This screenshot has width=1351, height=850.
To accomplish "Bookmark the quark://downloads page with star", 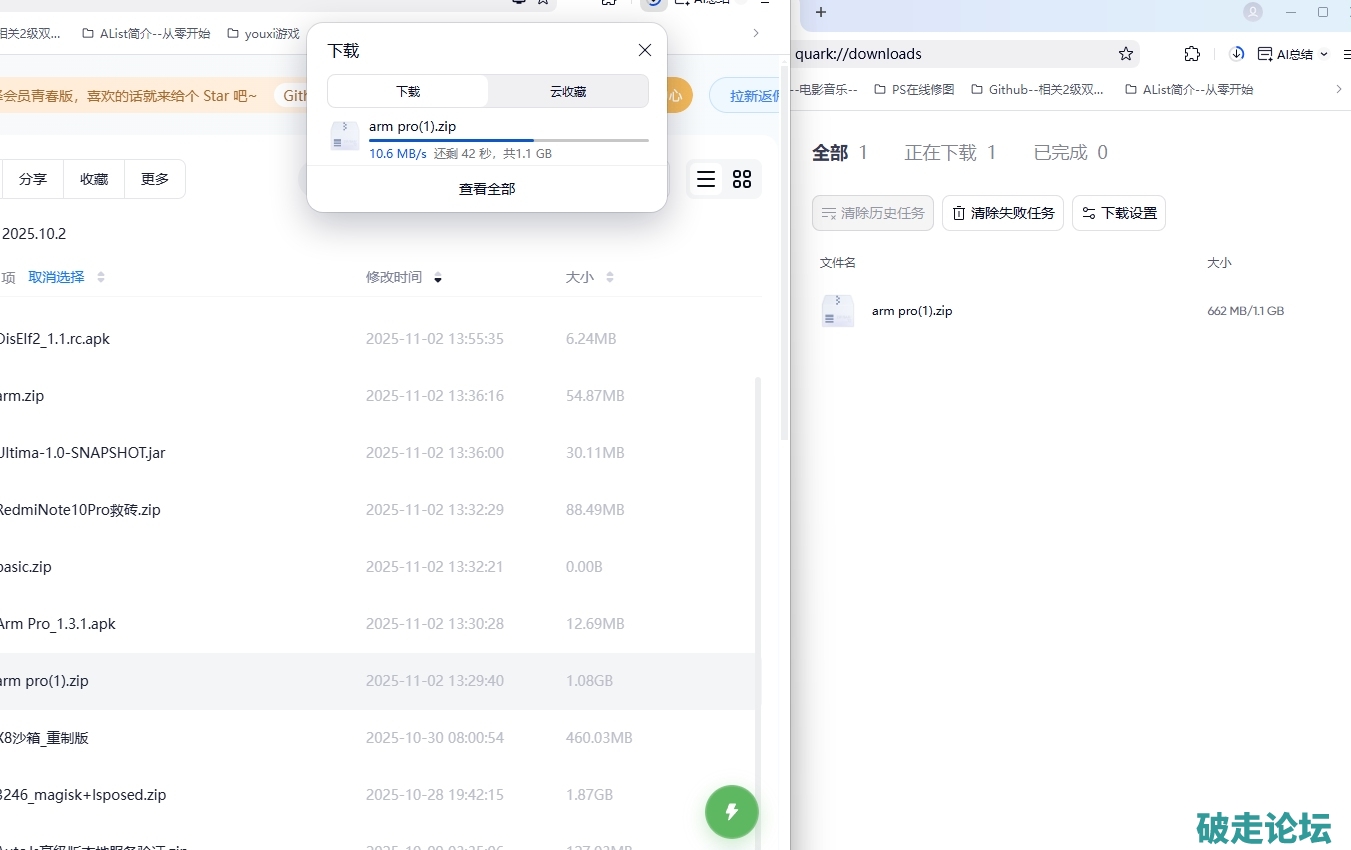I will pos(1126,54).
